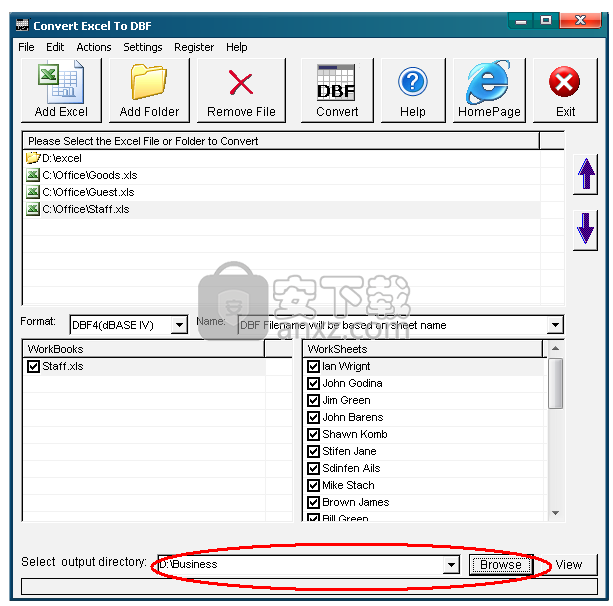Click the Please Select the Excel File header
The image size is (613, 606).
pos(281,141)
